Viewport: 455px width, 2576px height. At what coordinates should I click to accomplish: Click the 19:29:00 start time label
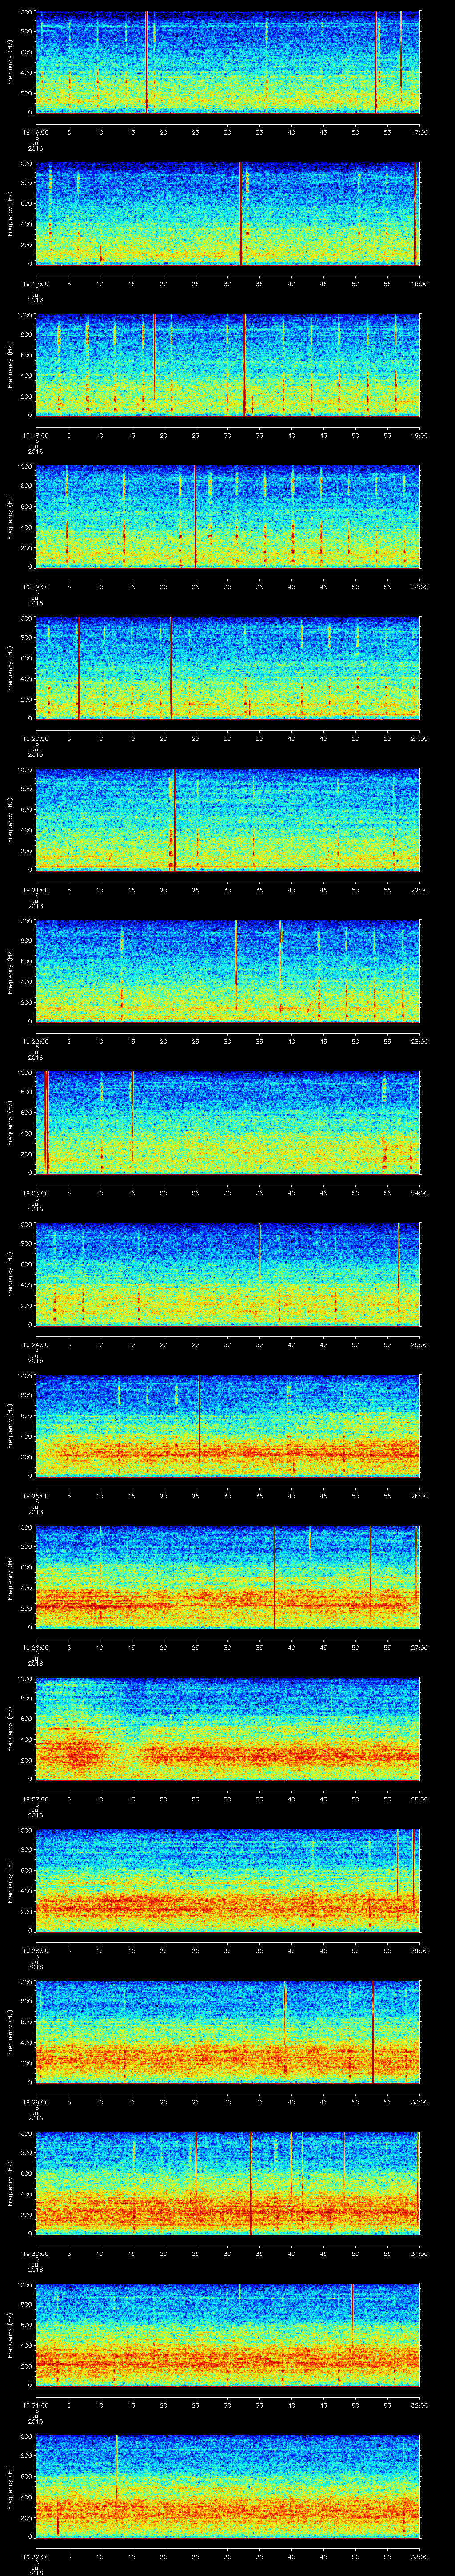pyautogui.click(x=35, y=2102)
